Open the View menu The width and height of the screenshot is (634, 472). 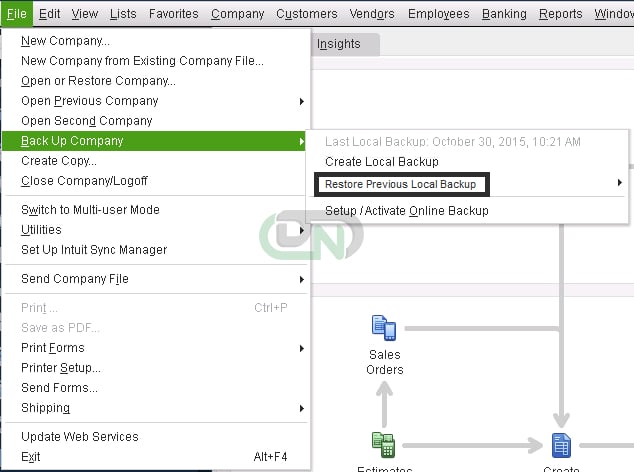click(x=85, y=14)
